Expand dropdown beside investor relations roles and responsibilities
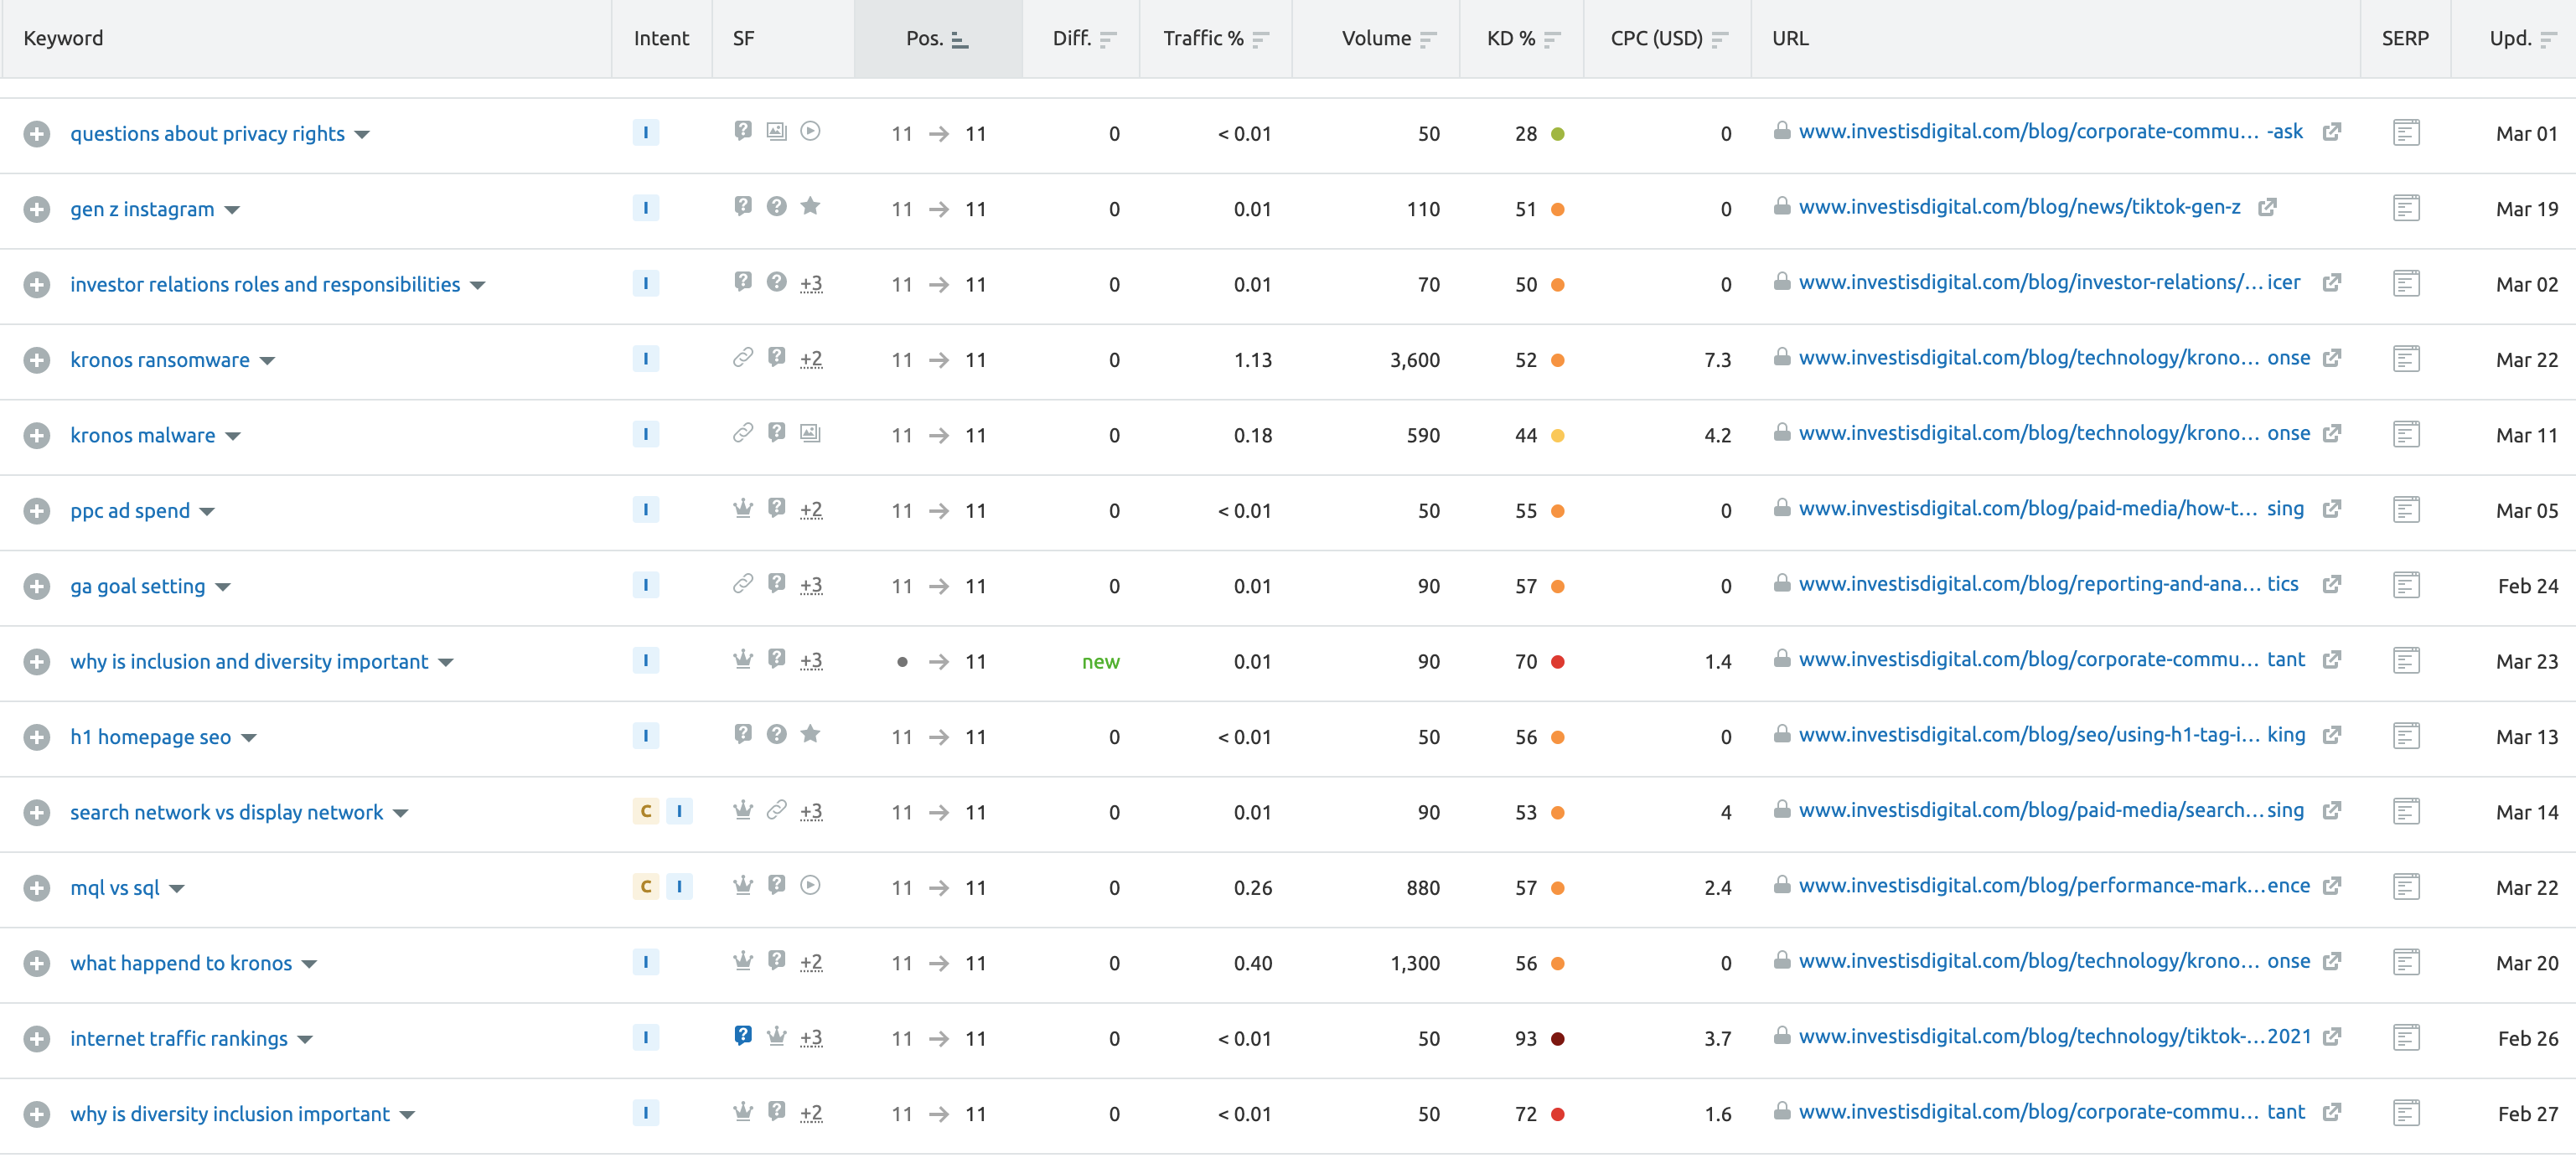This screenshot has width=2576, height=1158. (478, 285)
